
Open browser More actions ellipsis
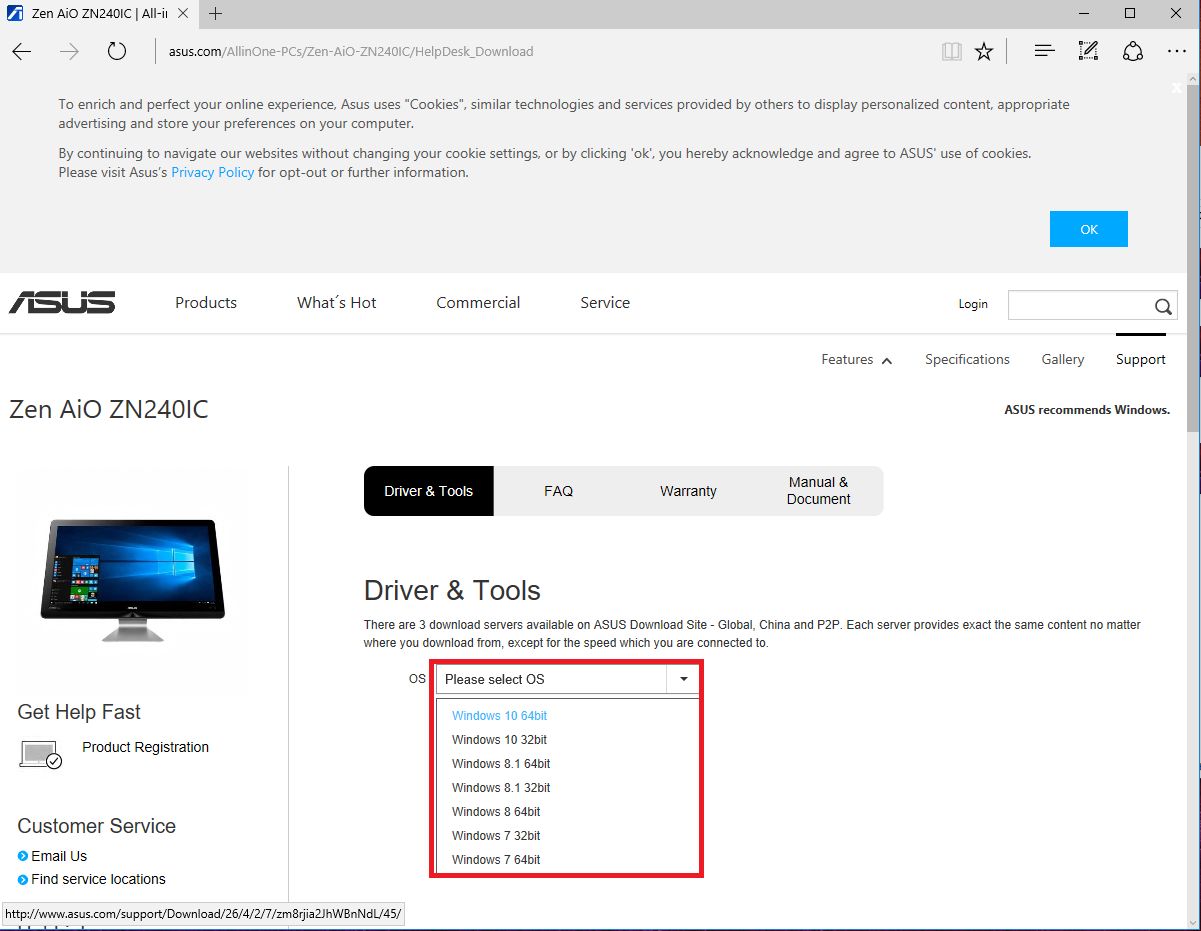coord(1176,51)
